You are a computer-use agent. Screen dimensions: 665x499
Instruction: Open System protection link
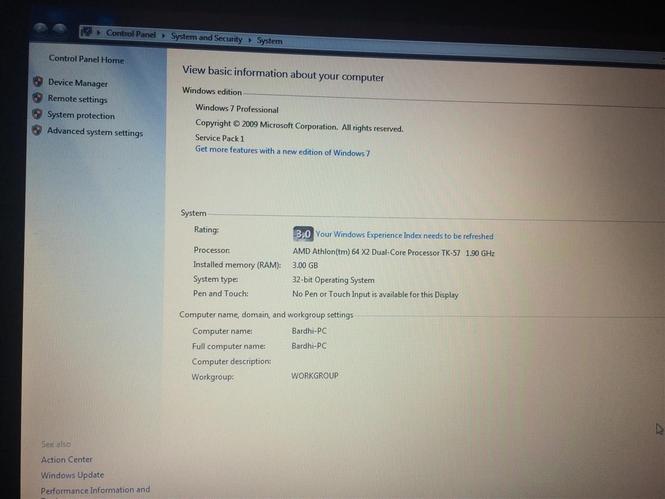pyautogui.click(x=81, y=115)
